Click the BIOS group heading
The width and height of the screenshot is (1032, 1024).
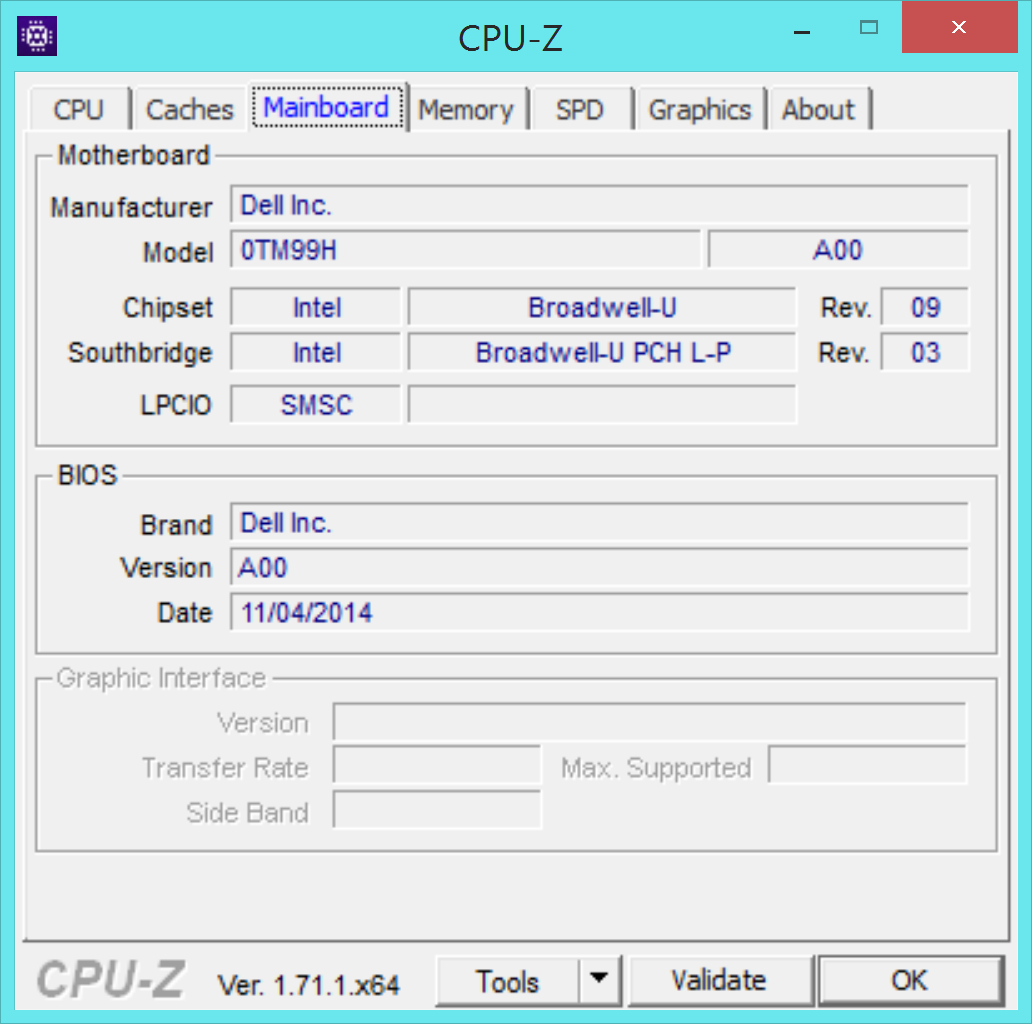(88, 475)
